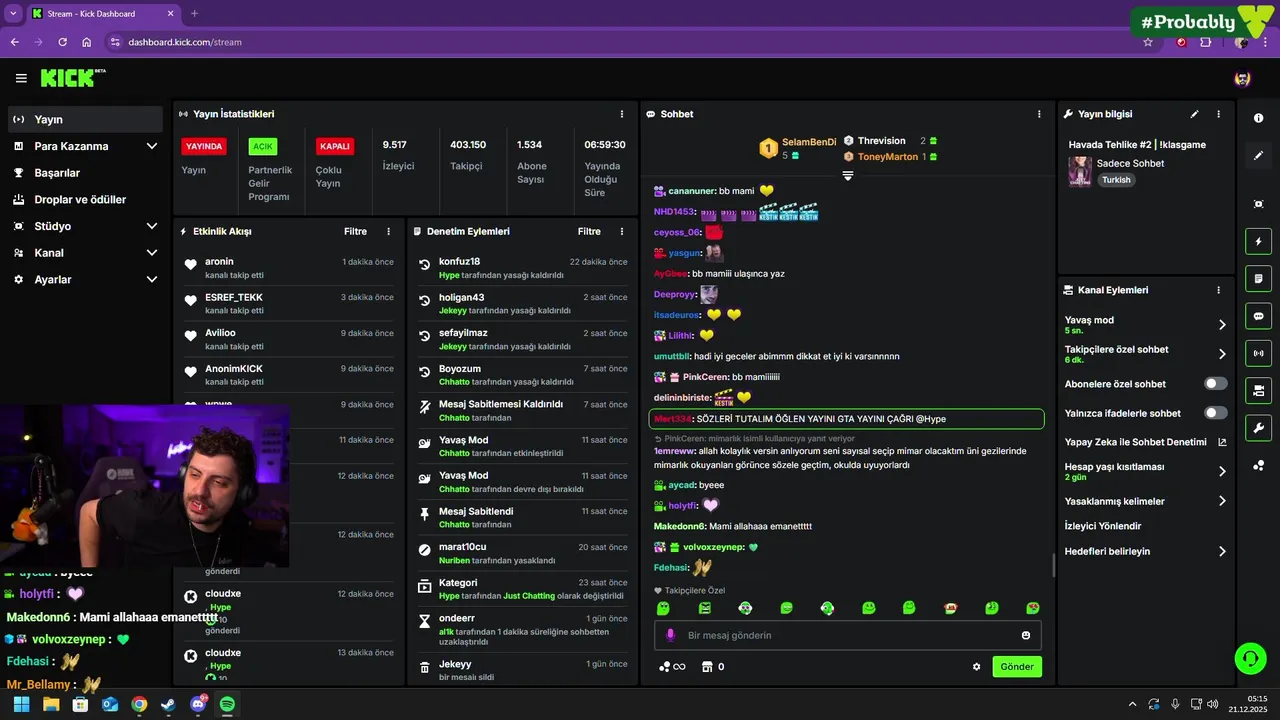Select Yayın in the left sidebar
The width and height of the screenshot is (1280, 720).
85,119
